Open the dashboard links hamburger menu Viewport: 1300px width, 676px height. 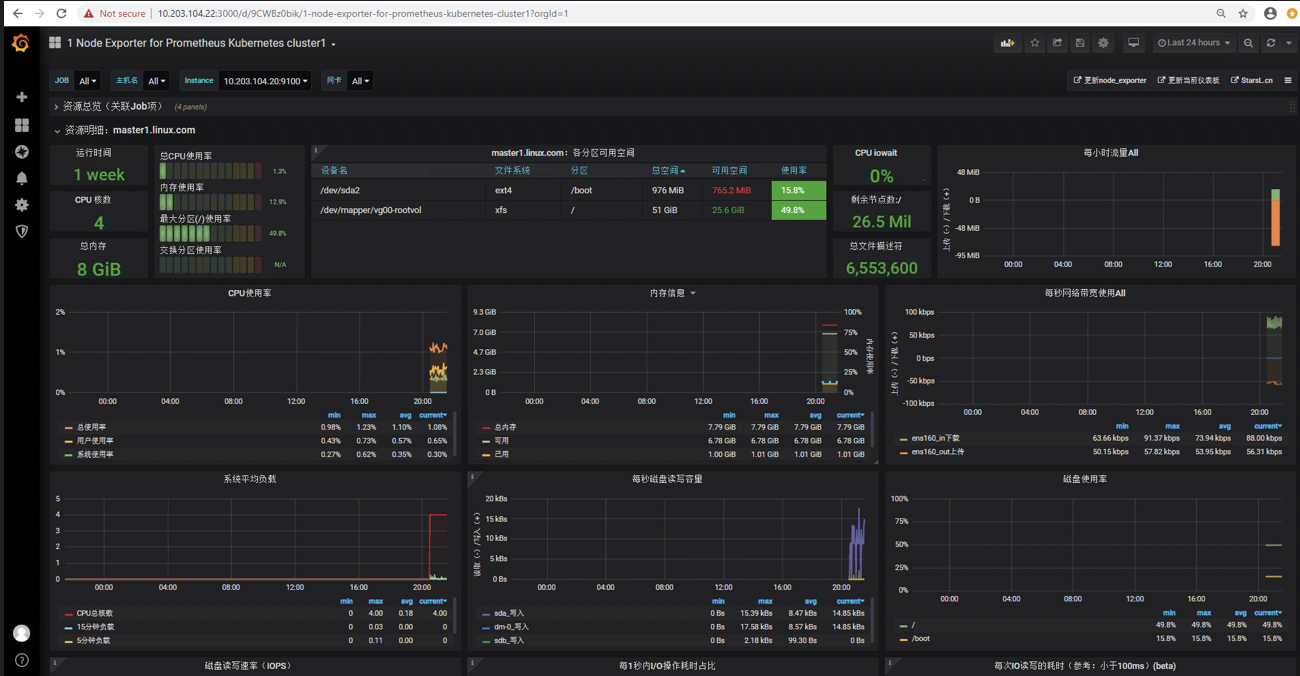click(1288, 80)
